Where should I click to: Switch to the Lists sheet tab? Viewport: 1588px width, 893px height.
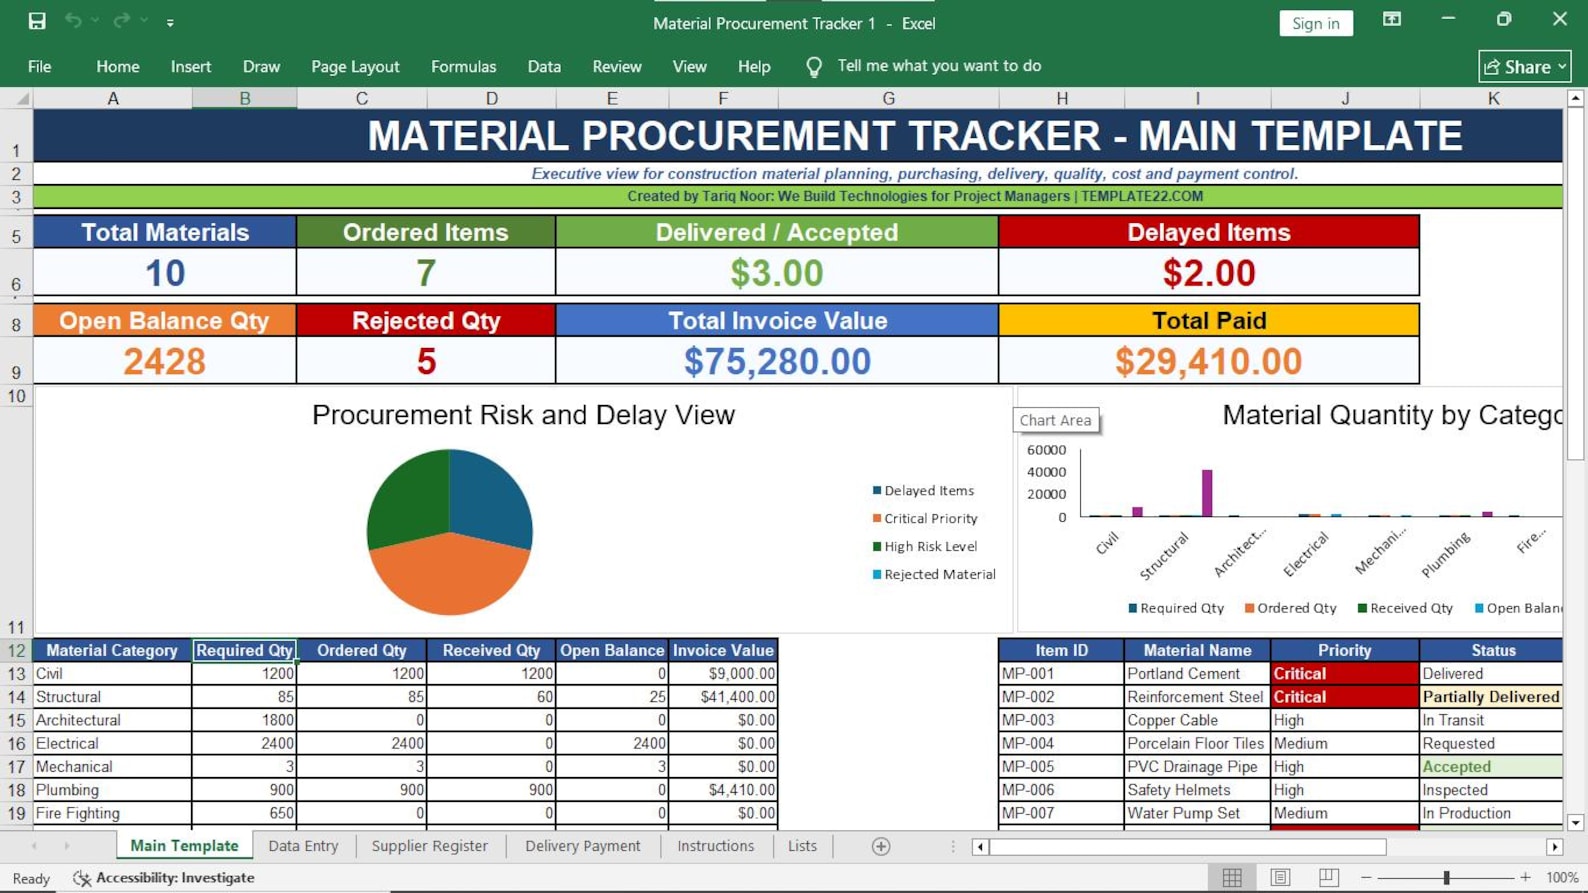802,846
